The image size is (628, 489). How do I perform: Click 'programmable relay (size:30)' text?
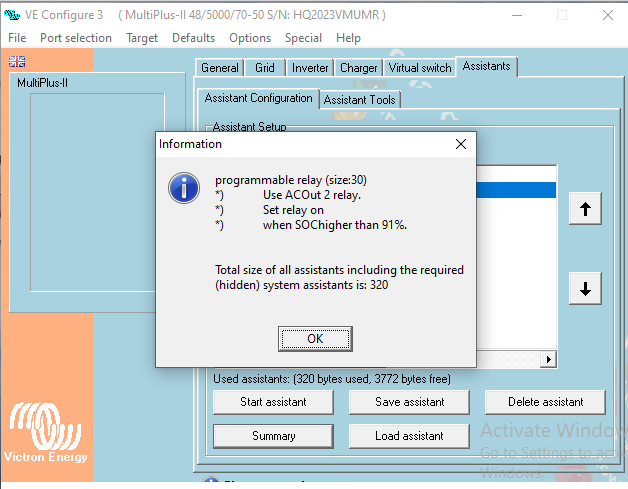pyautogui.click(x=291, y=180)
